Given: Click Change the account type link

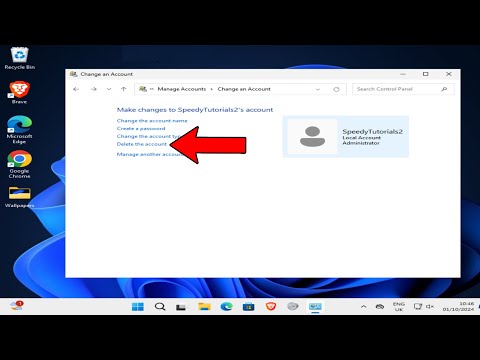Looking at the screenshot, I should pyautogui.click(x=148, y=136).
